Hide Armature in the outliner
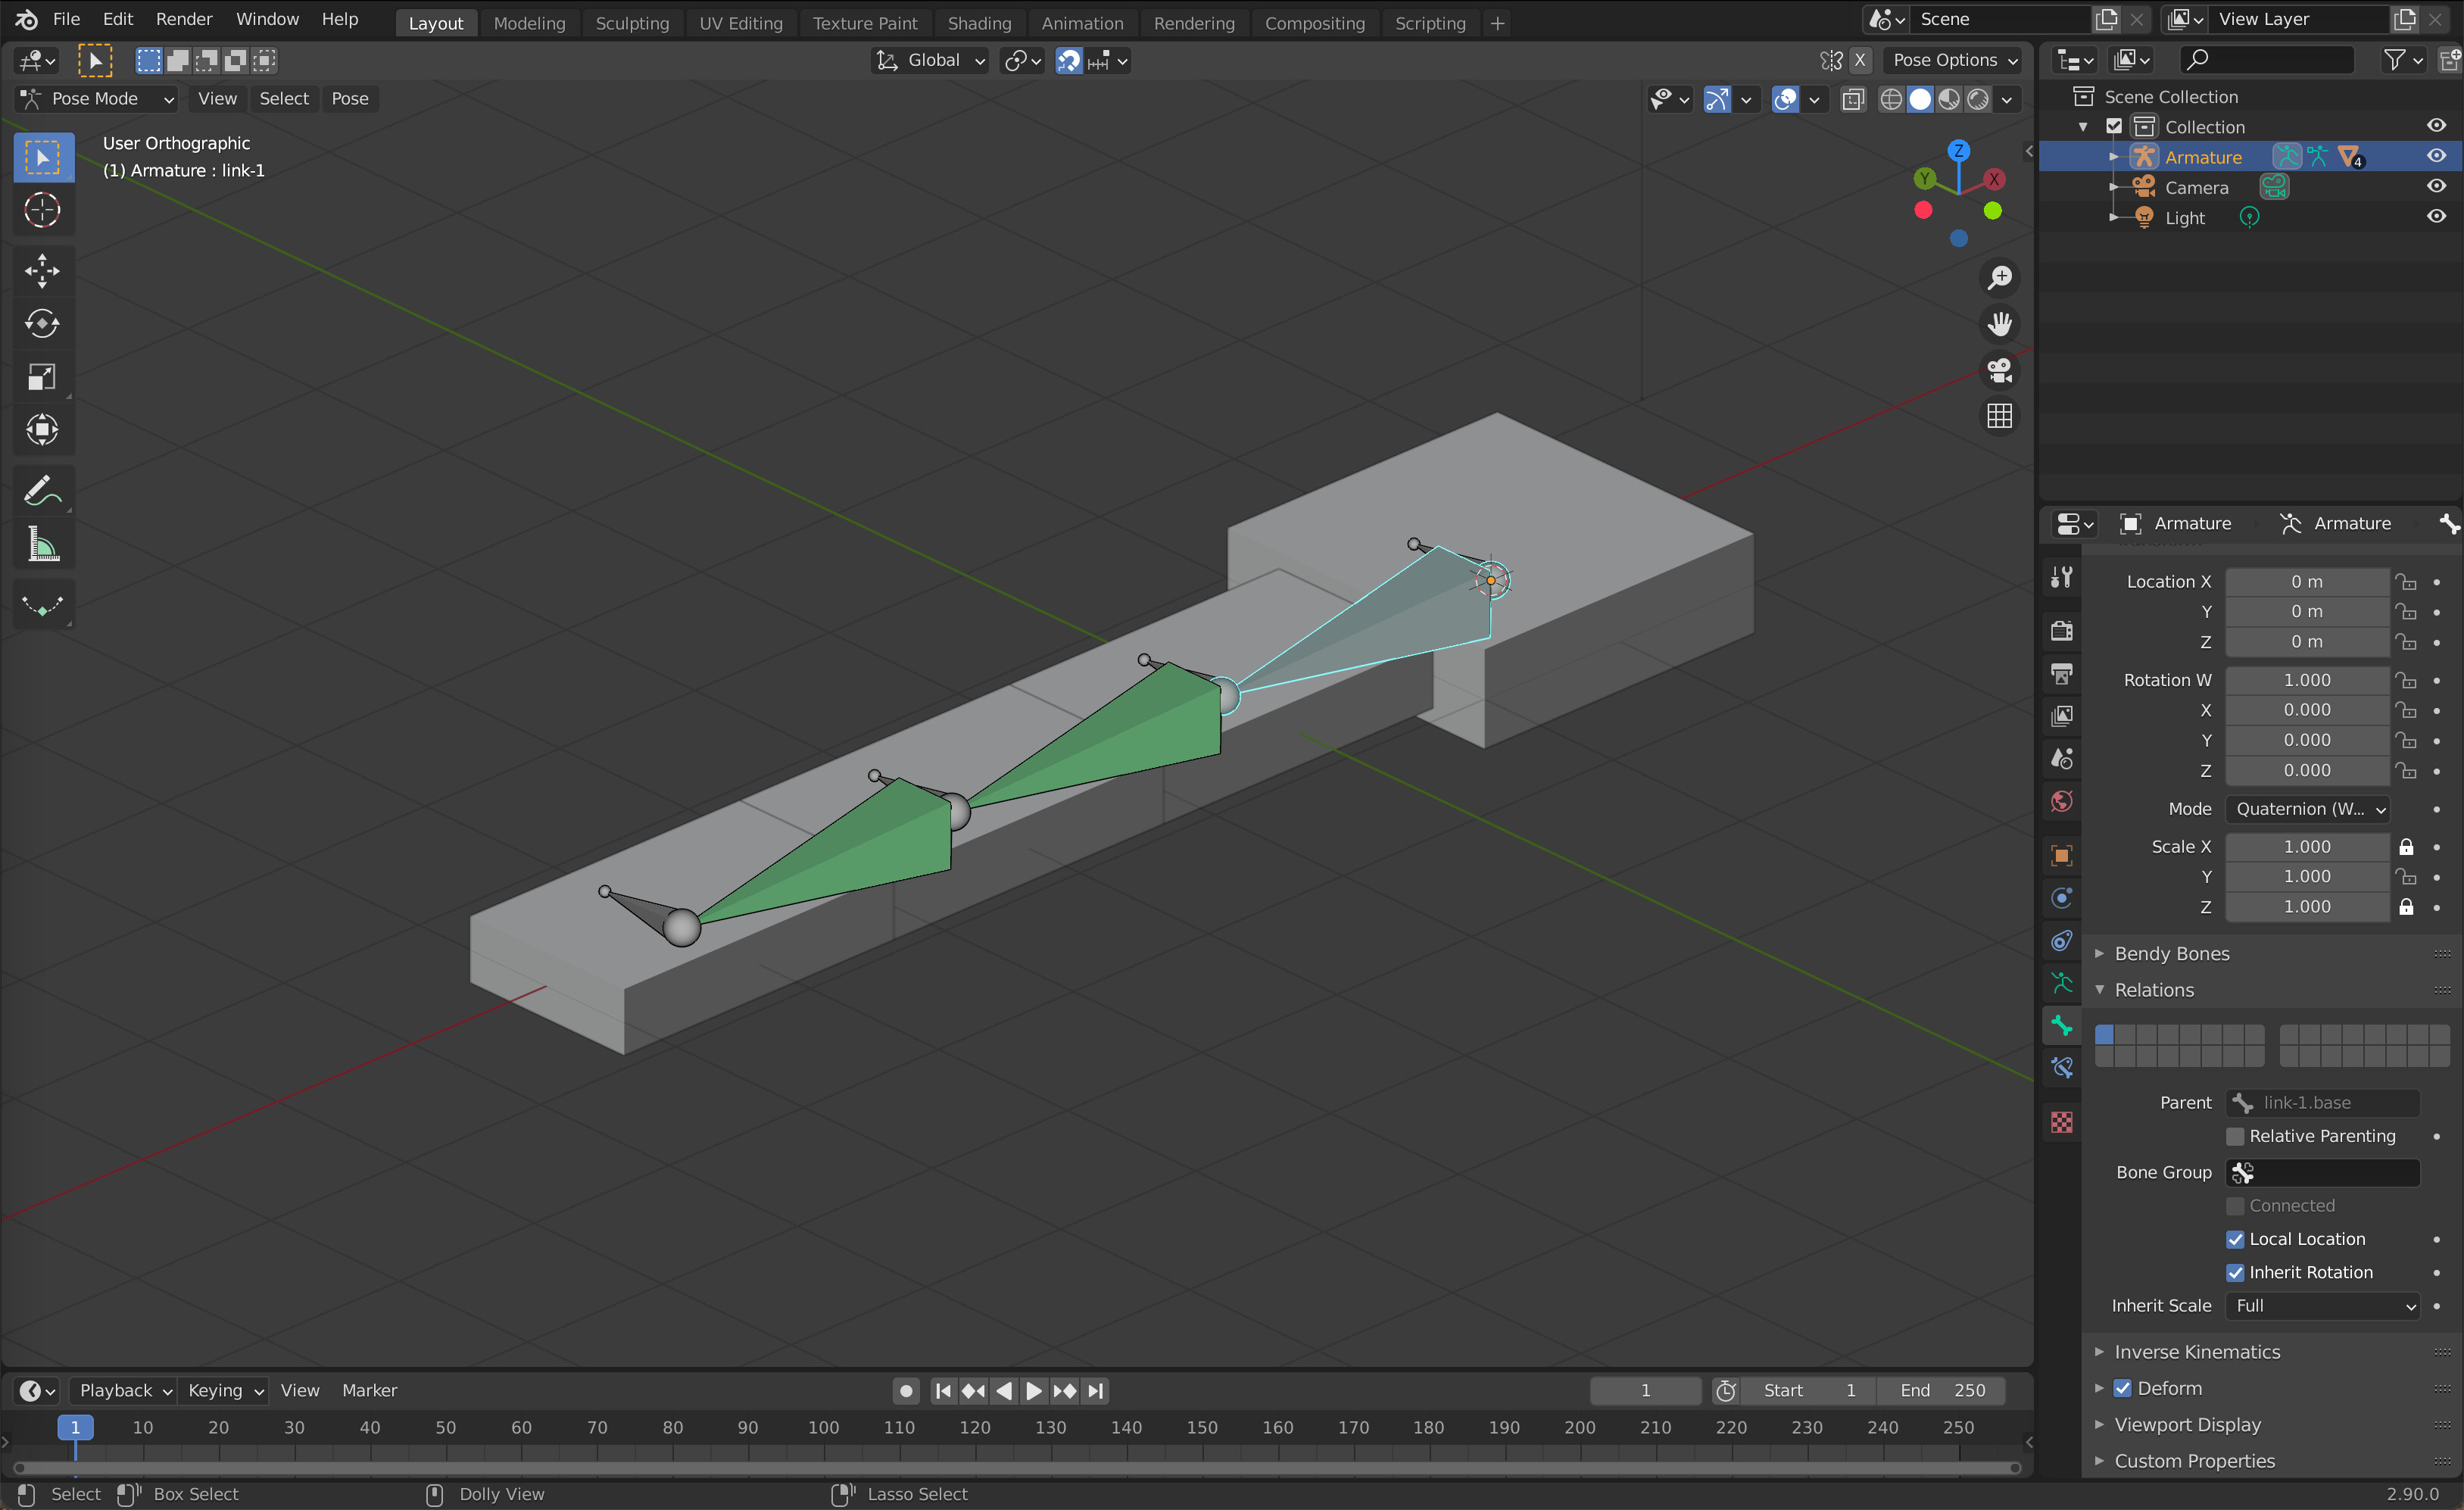This screenshot has height=1510, width=2464. pos(2436,156)
